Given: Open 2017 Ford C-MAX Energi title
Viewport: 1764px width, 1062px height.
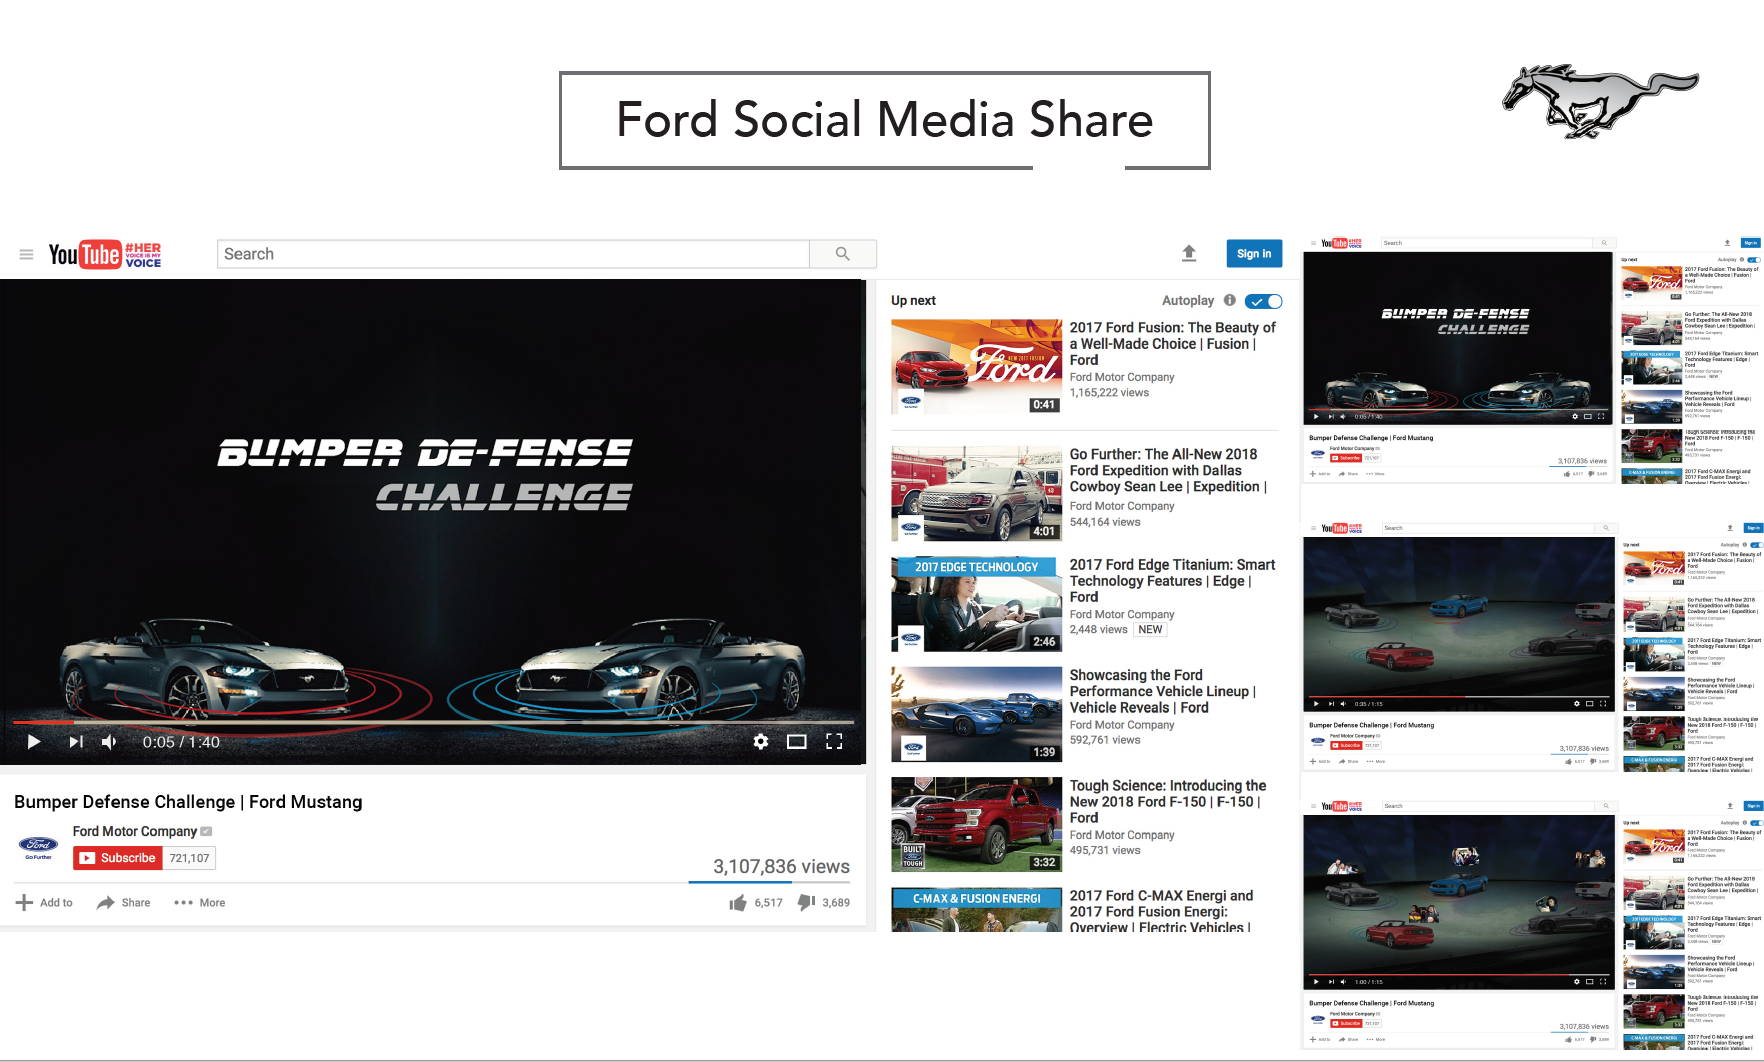Looking at the screenshot, I should point(1161,911).
